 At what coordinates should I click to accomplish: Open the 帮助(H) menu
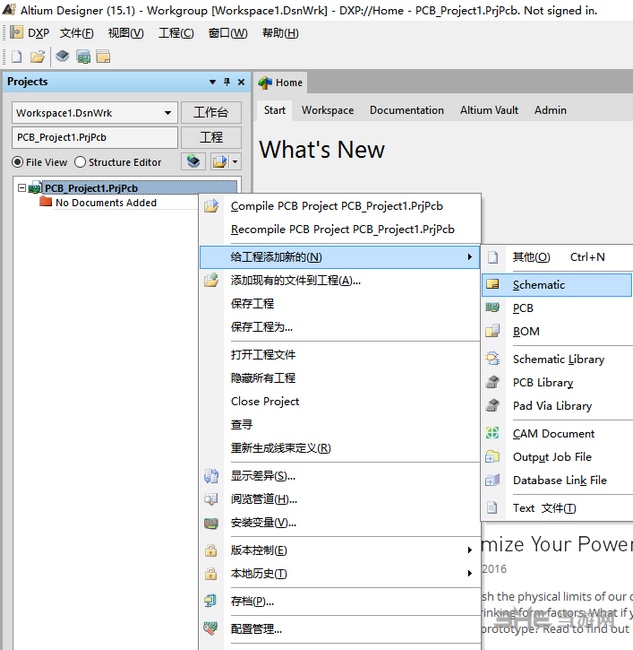click(x=280, y=33)
